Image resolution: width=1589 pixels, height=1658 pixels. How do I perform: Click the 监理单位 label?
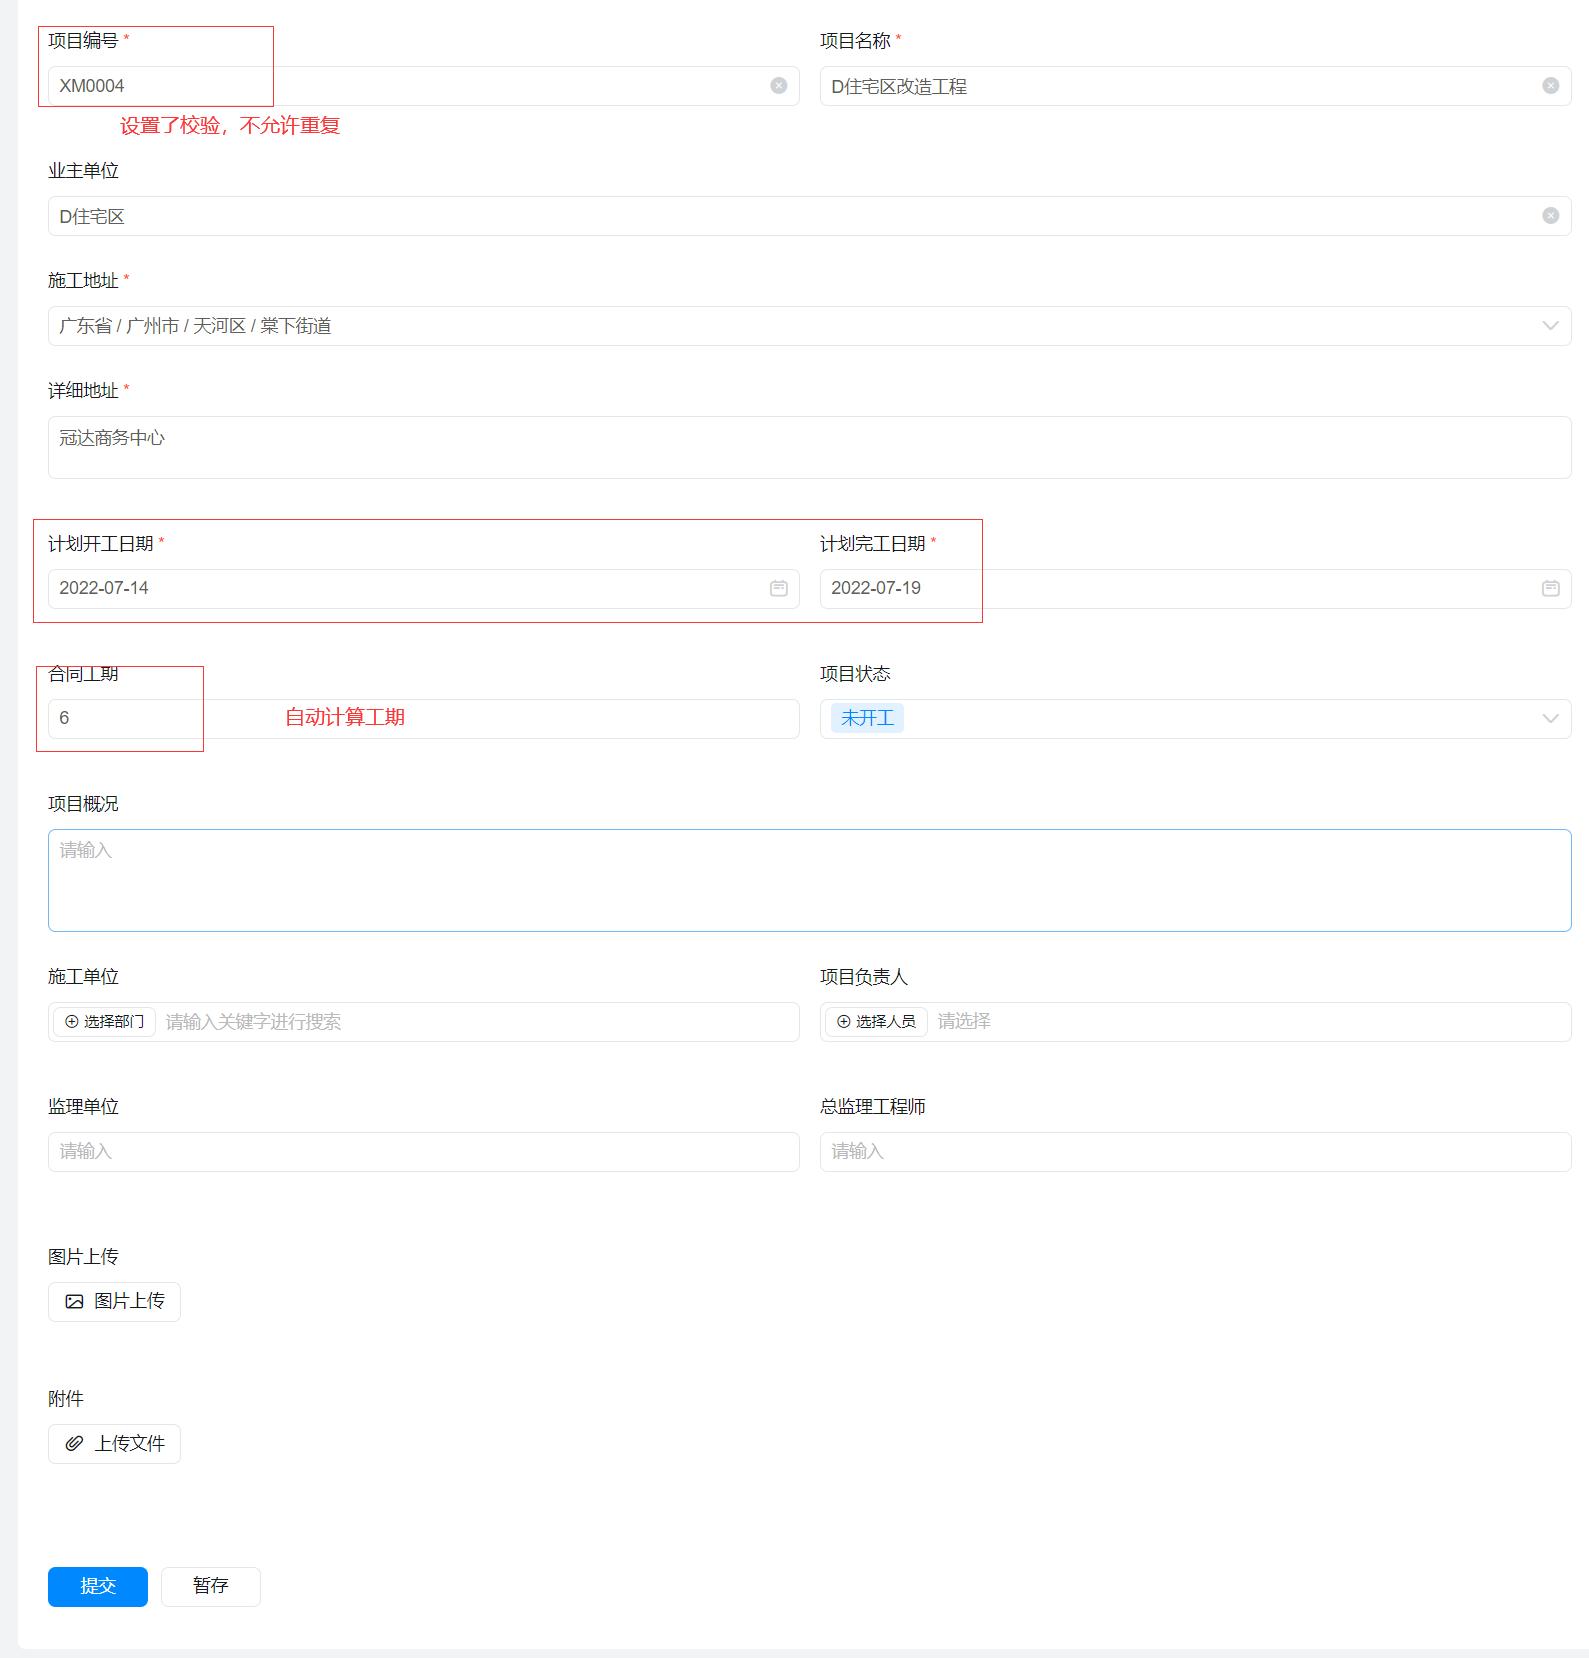click(83, 1107)
